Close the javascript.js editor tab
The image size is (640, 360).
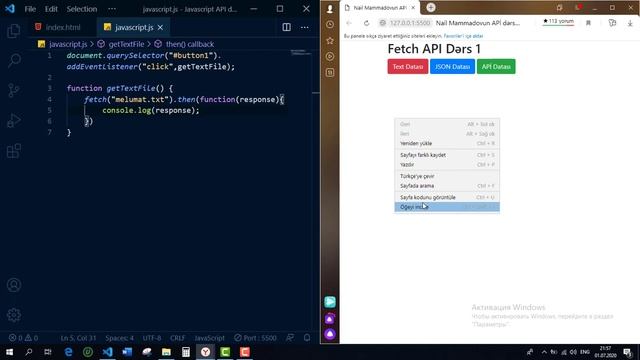(160, 27)
